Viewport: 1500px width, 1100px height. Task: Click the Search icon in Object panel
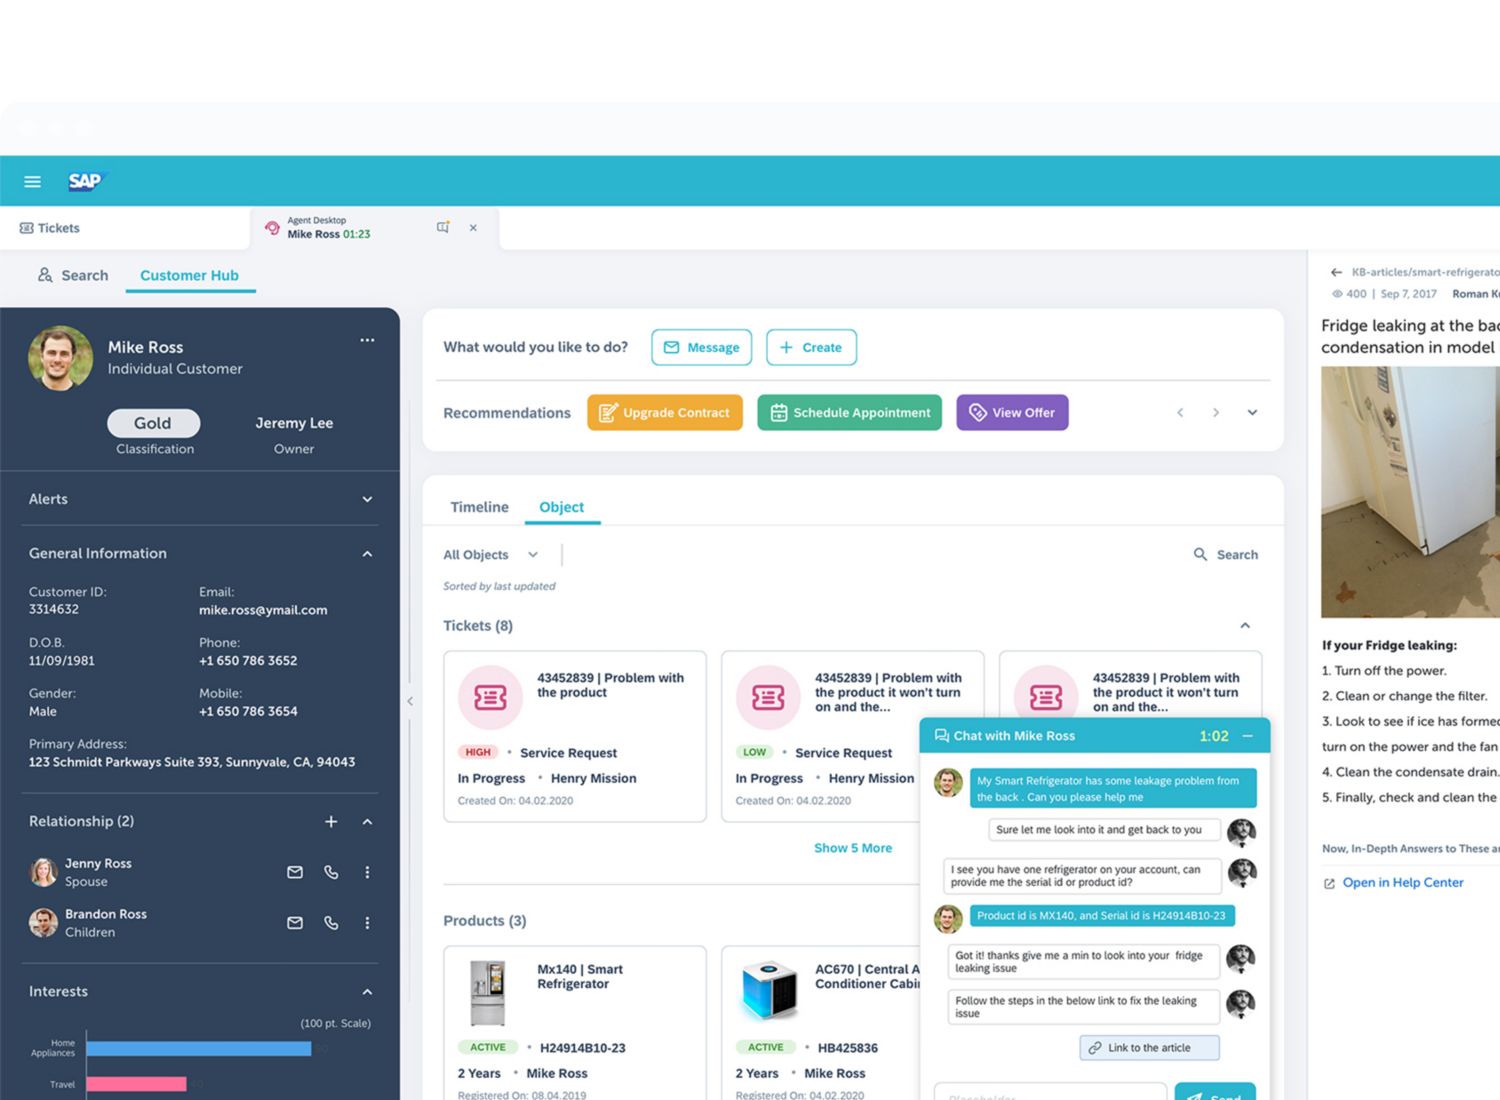(1200, 554)
